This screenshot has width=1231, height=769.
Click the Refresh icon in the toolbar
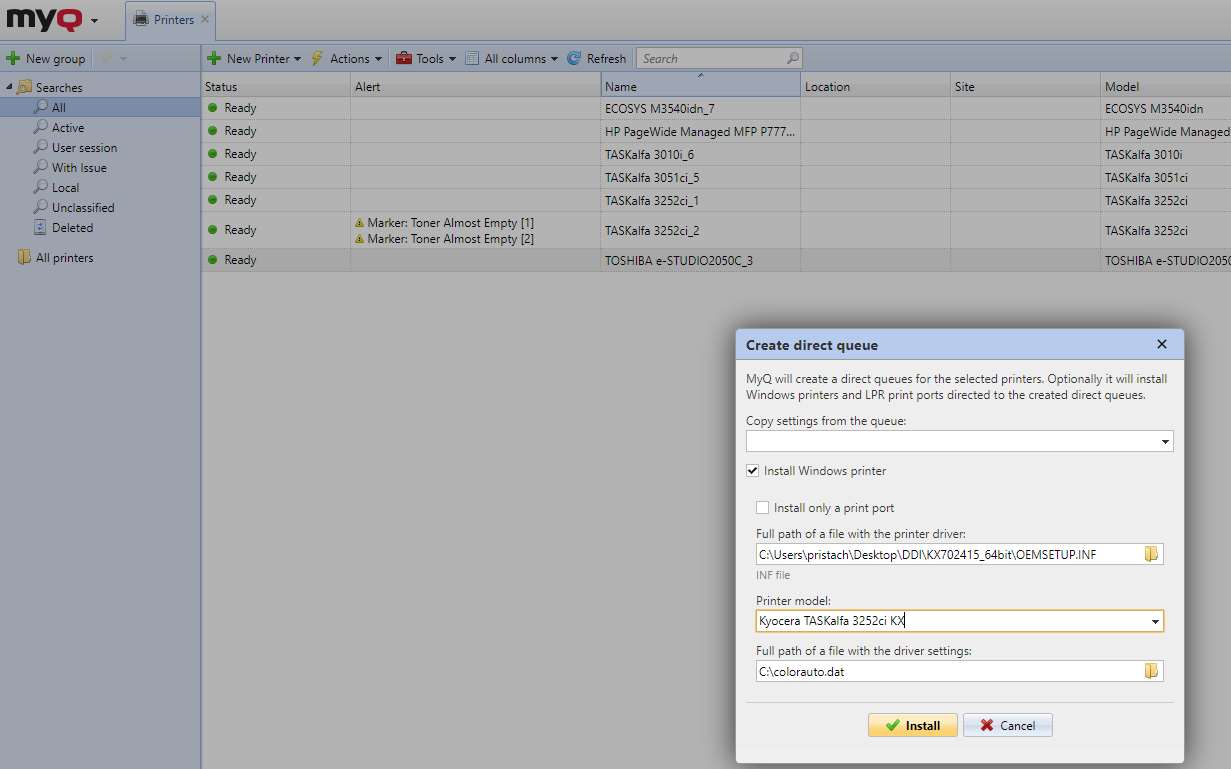(574, 59)
